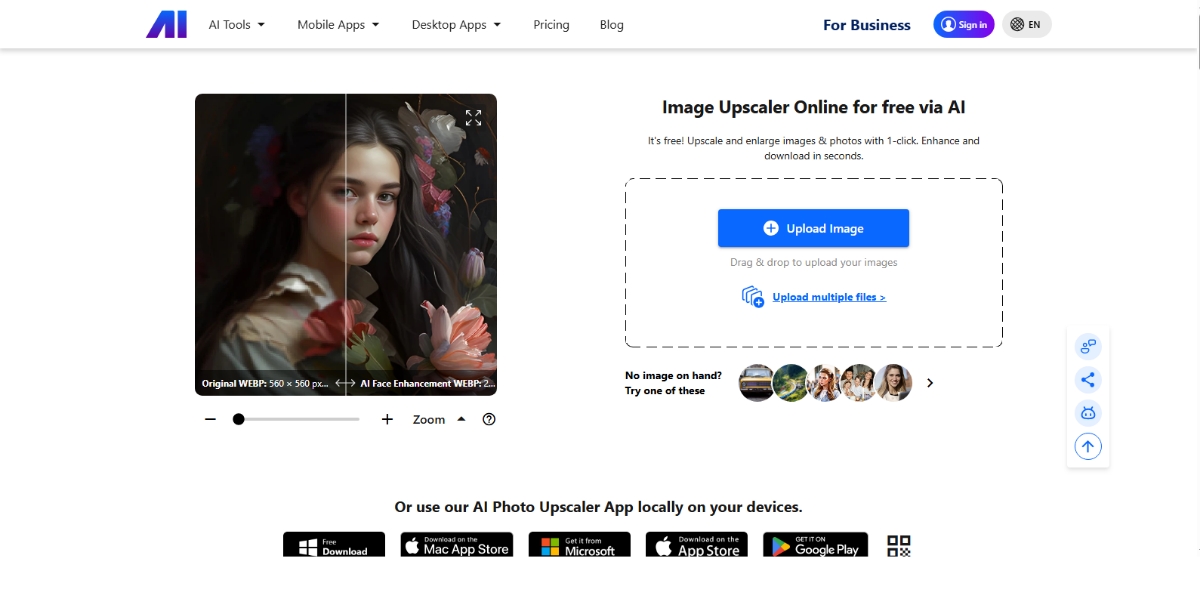This screenshot has height=610, width=1200.
Task: Open the robot assistant icon in side panel
Action: [x=1088, y=413]
